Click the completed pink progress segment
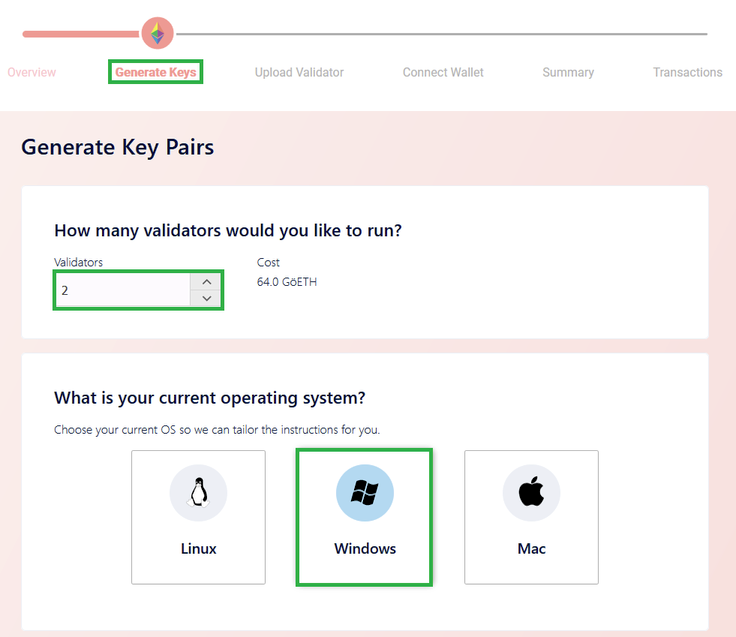 point(82,34)
